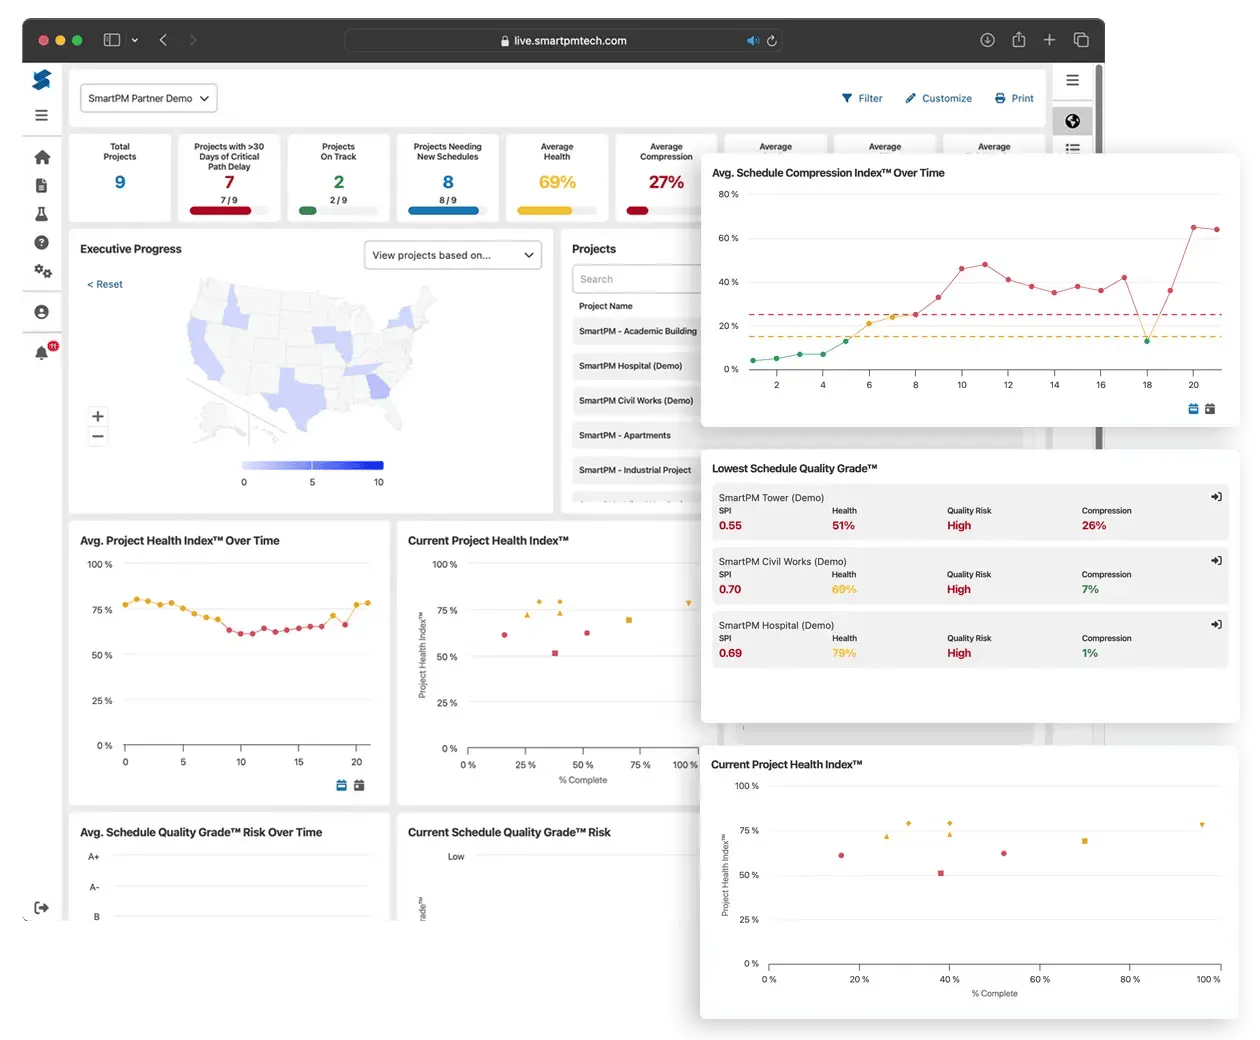Image resolution: width=1260 pixels, height=1040 pixels.
Task: Open browser downloads icon
Action: pos(987,40)
